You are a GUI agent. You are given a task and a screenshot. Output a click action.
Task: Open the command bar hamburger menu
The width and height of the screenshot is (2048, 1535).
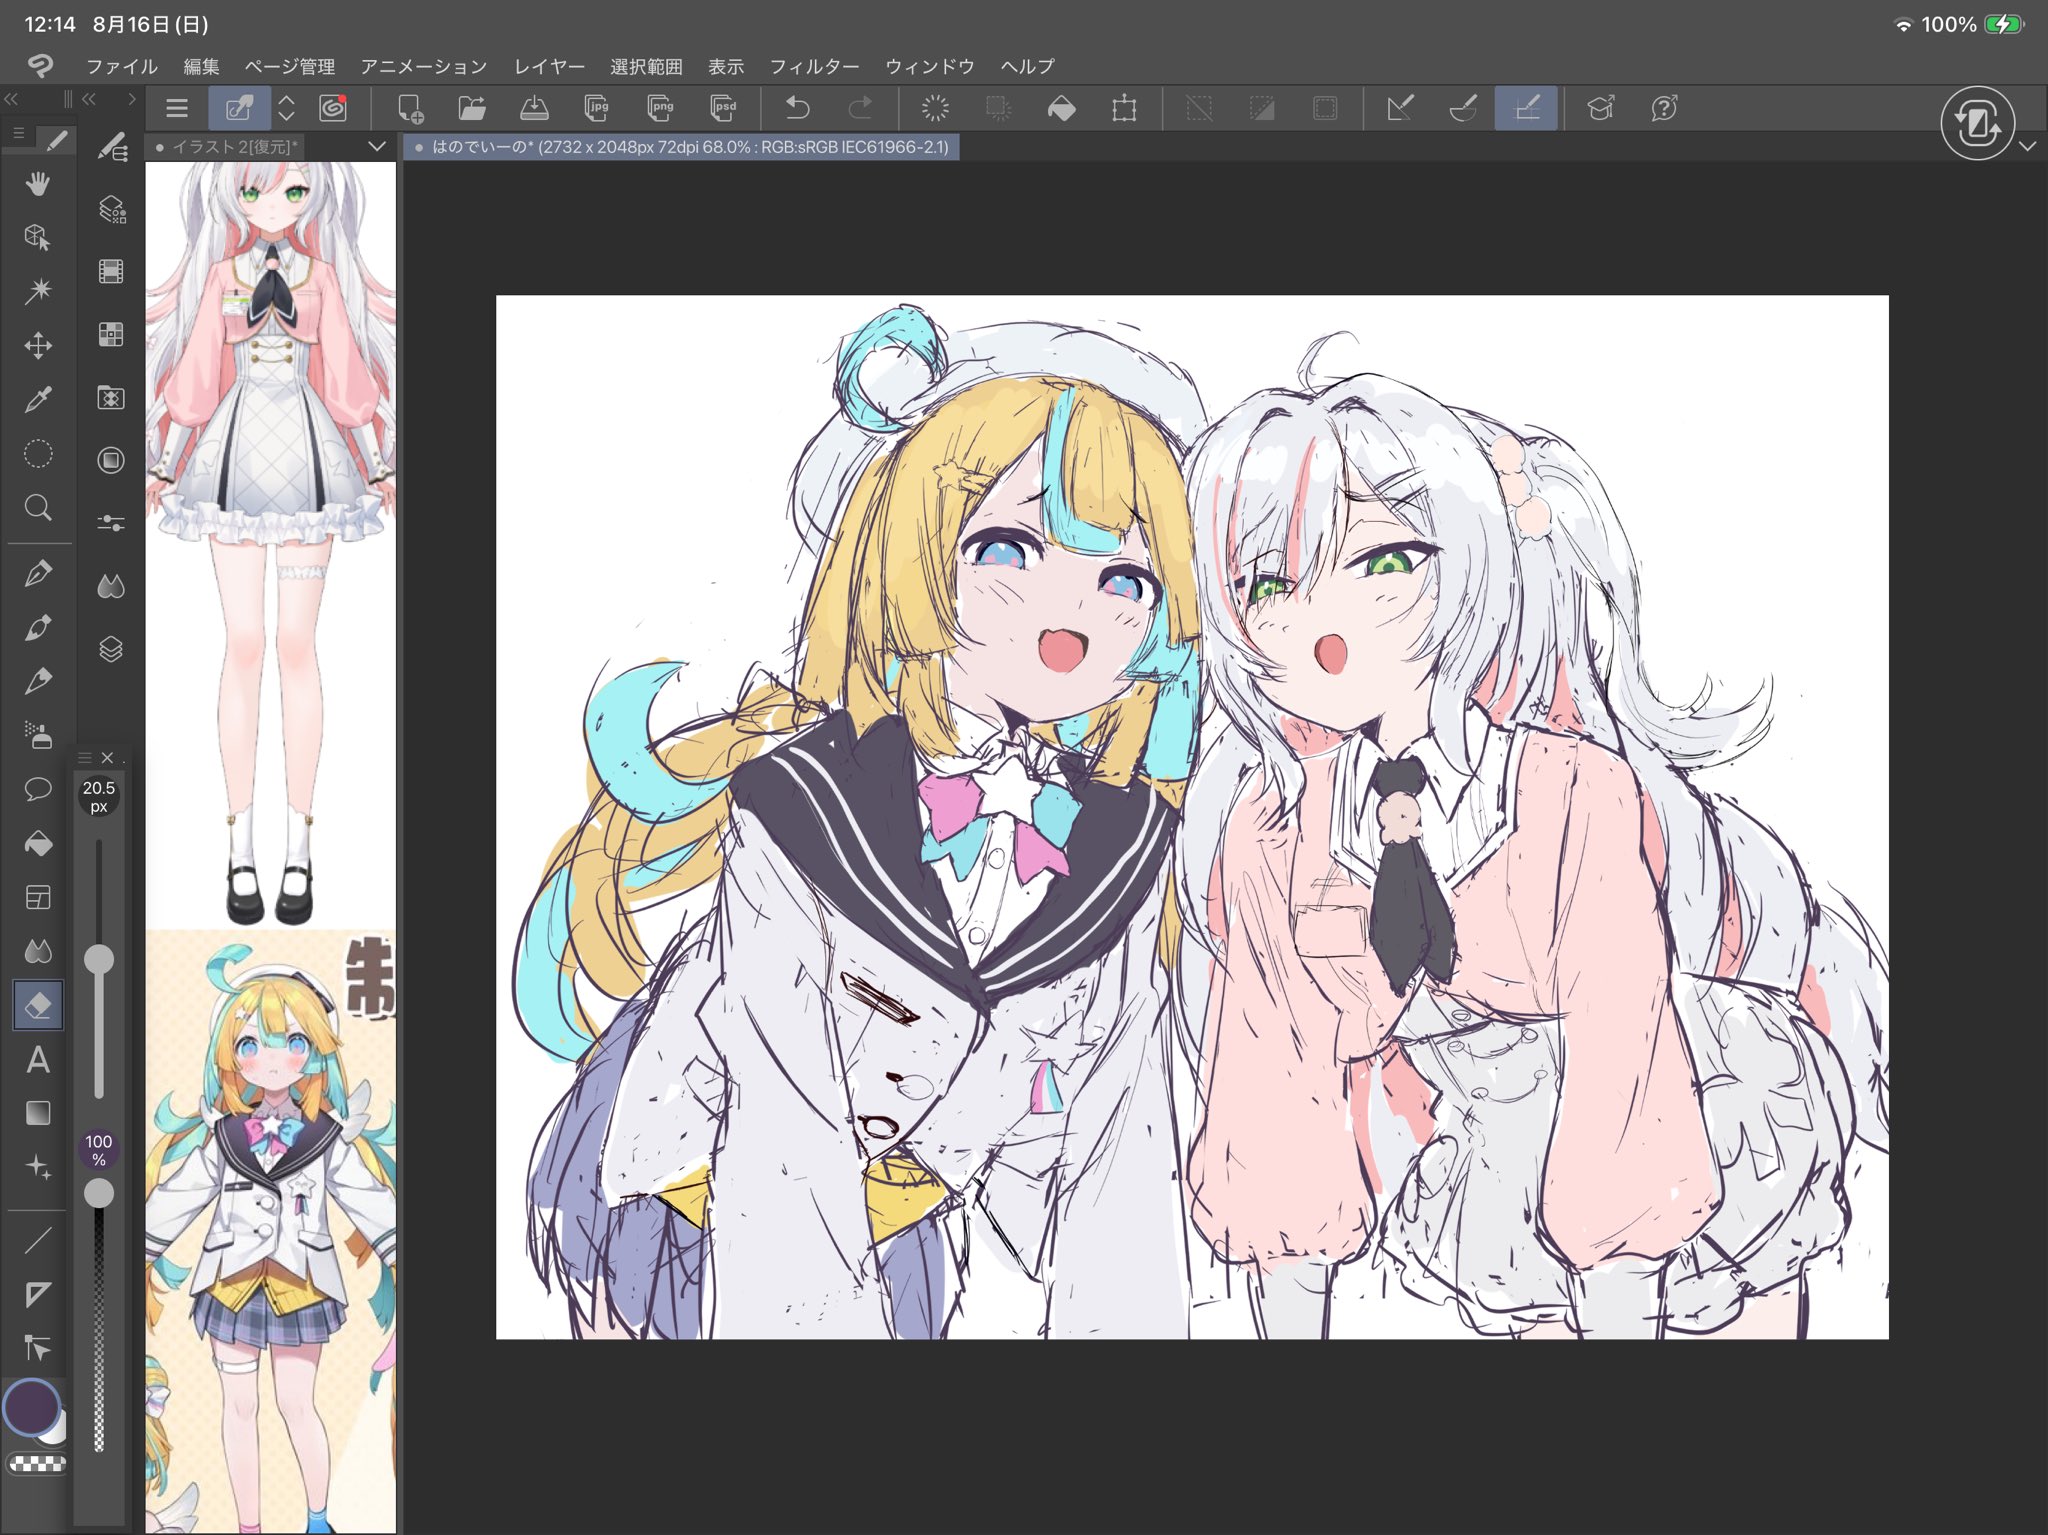tap(177, 108)
